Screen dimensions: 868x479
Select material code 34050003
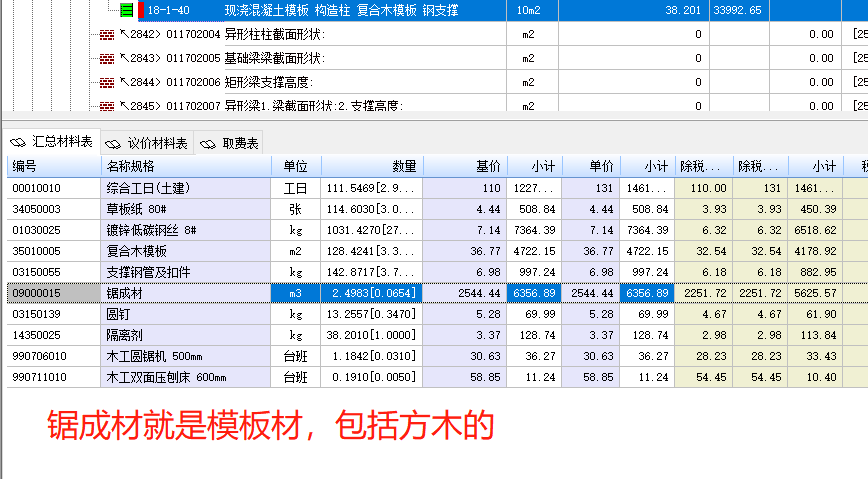tap(54, 209)
